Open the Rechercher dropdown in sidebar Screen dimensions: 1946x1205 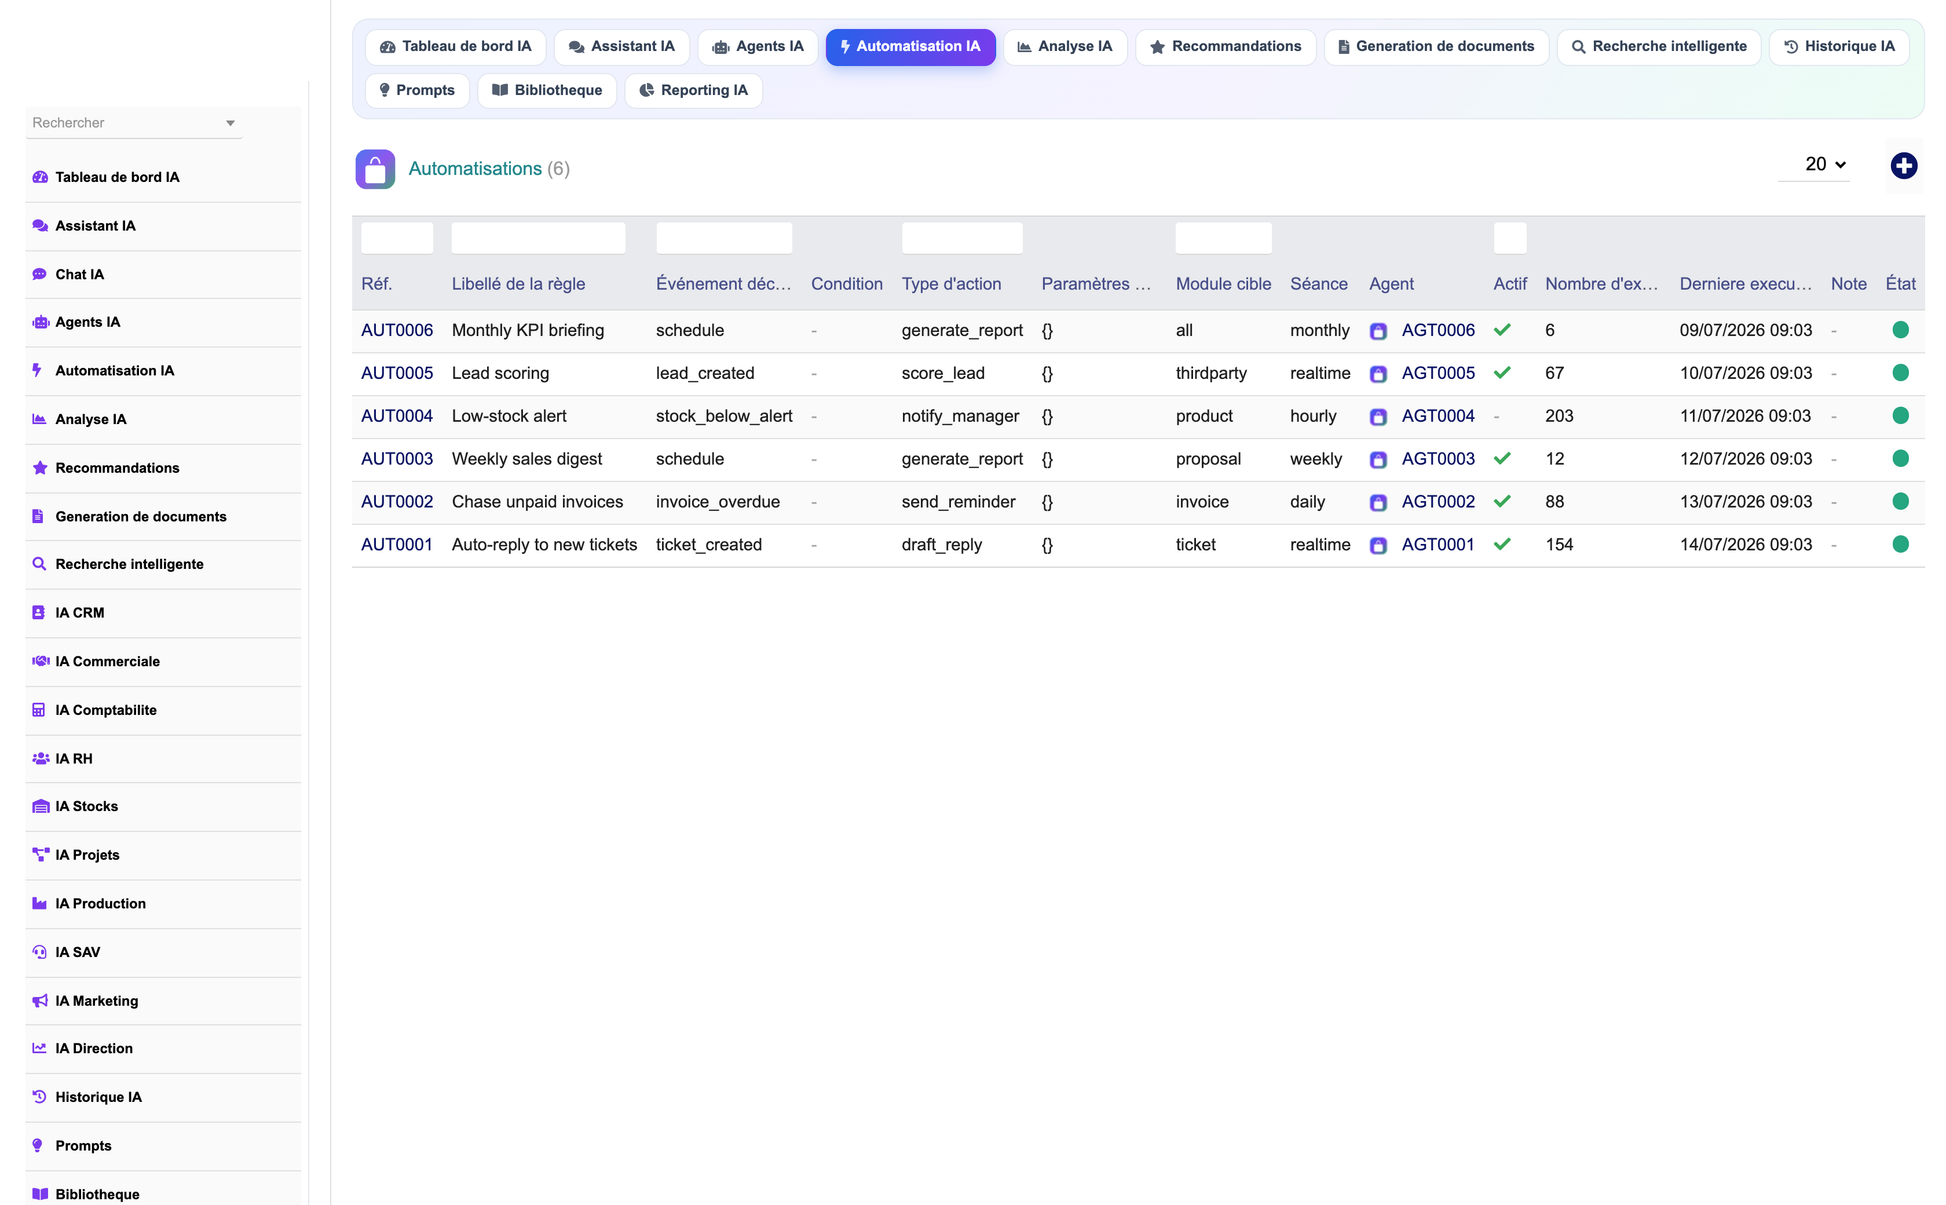(x=134, y=123)
